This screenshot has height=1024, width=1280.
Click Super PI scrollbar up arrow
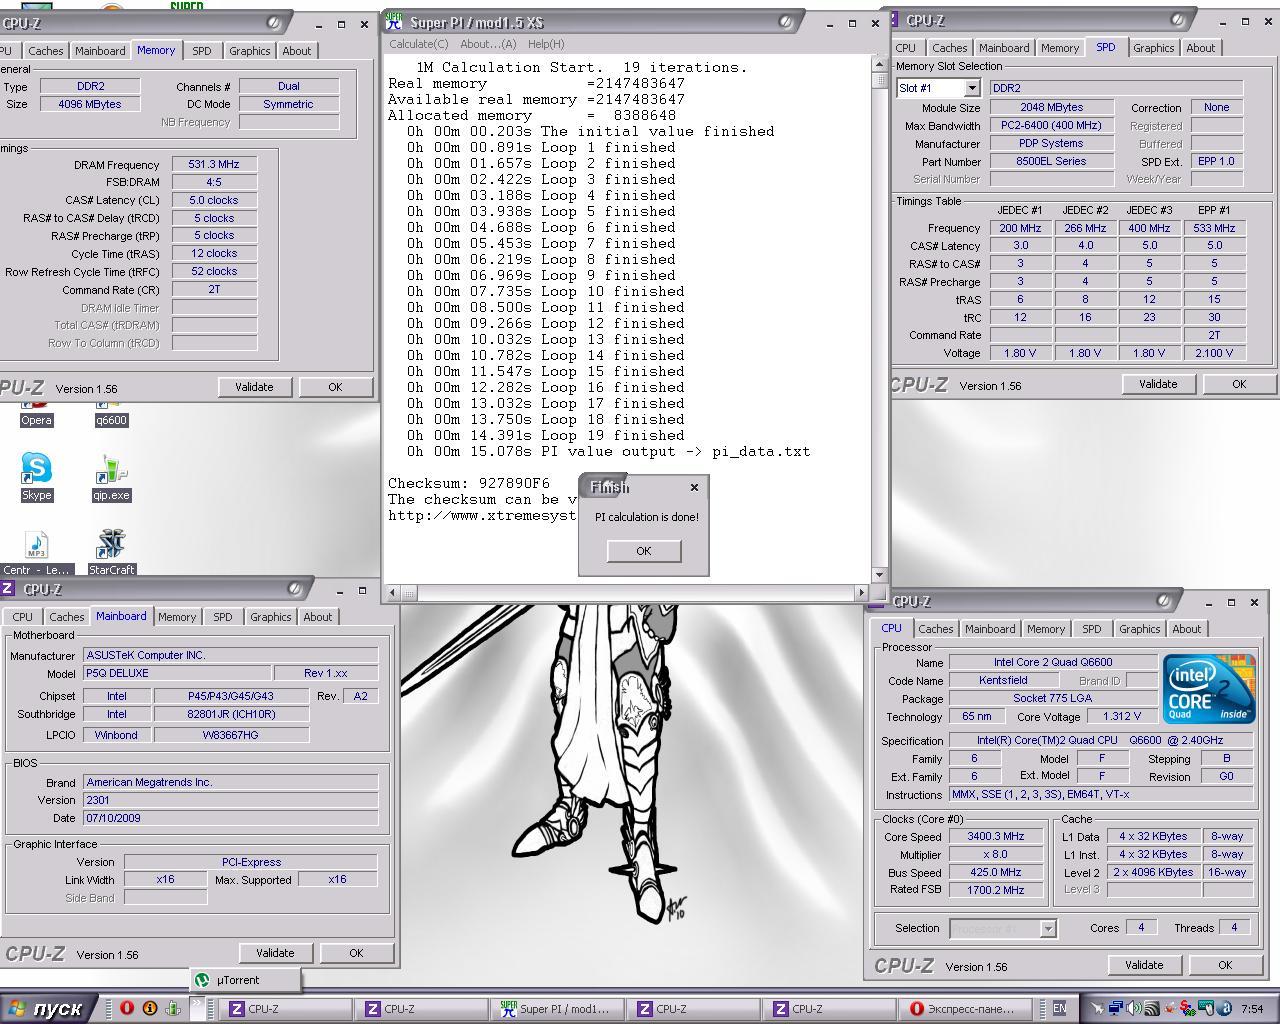pos(879,64)
